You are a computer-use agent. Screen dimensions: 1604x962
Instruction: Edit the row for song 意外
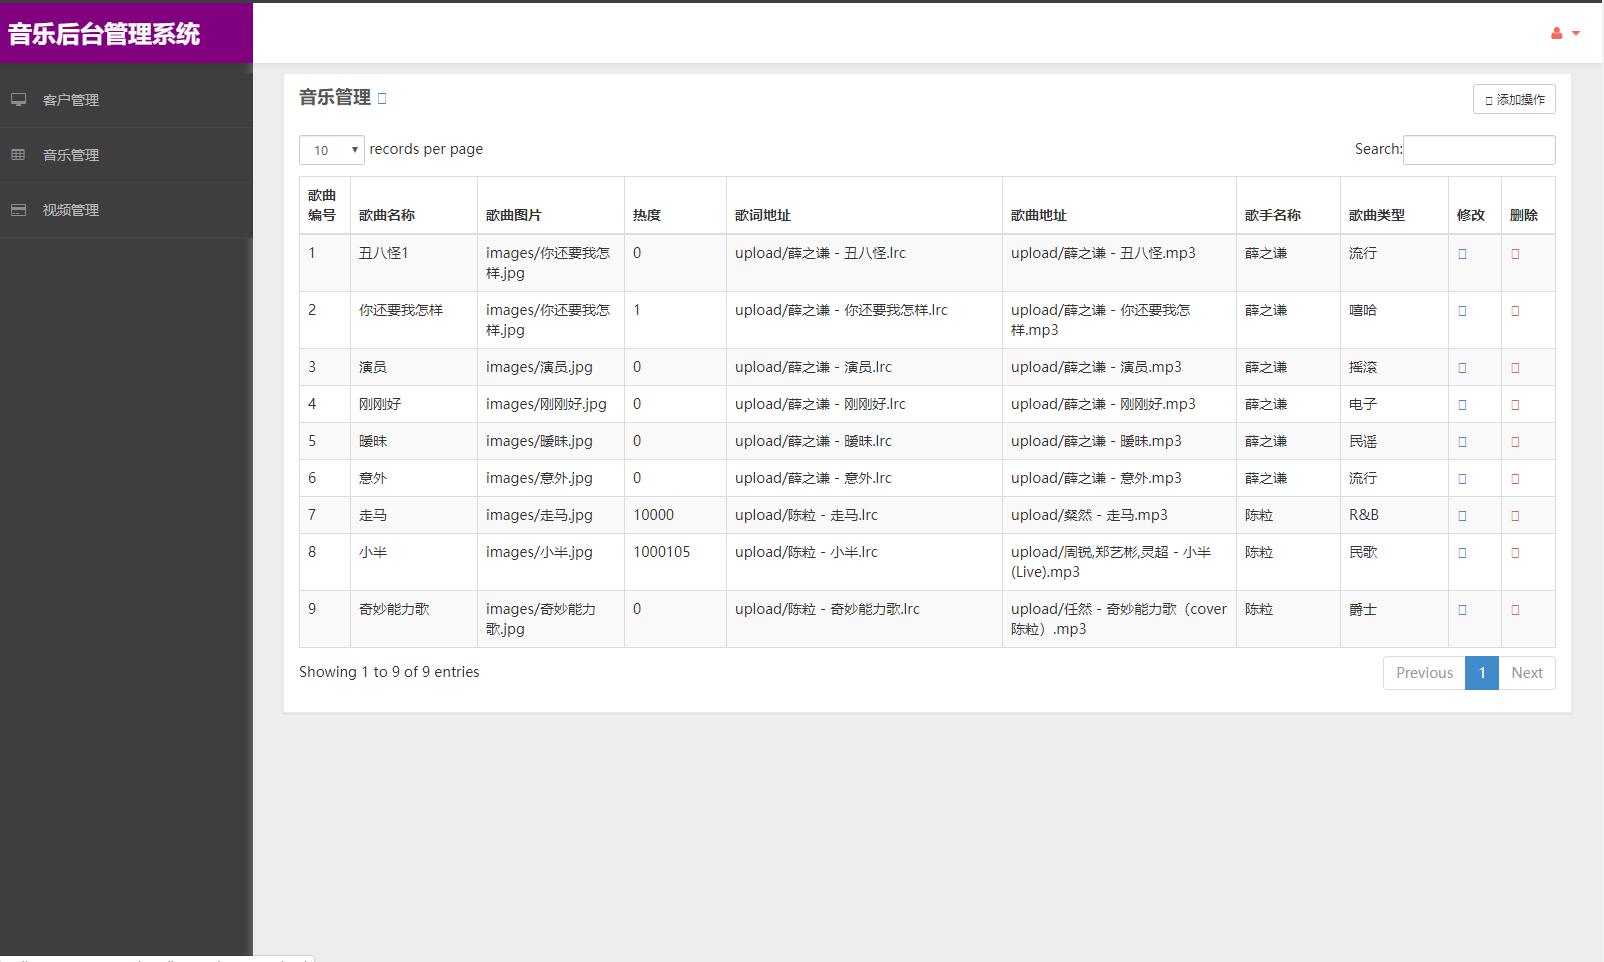point(1462,479)
